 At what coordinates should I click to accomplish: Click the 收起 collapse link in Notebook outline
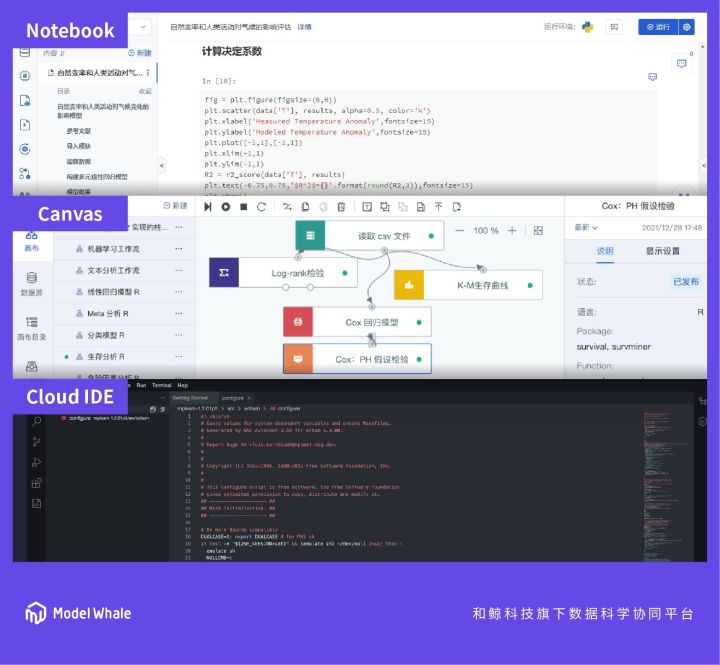tap(145, 91)
